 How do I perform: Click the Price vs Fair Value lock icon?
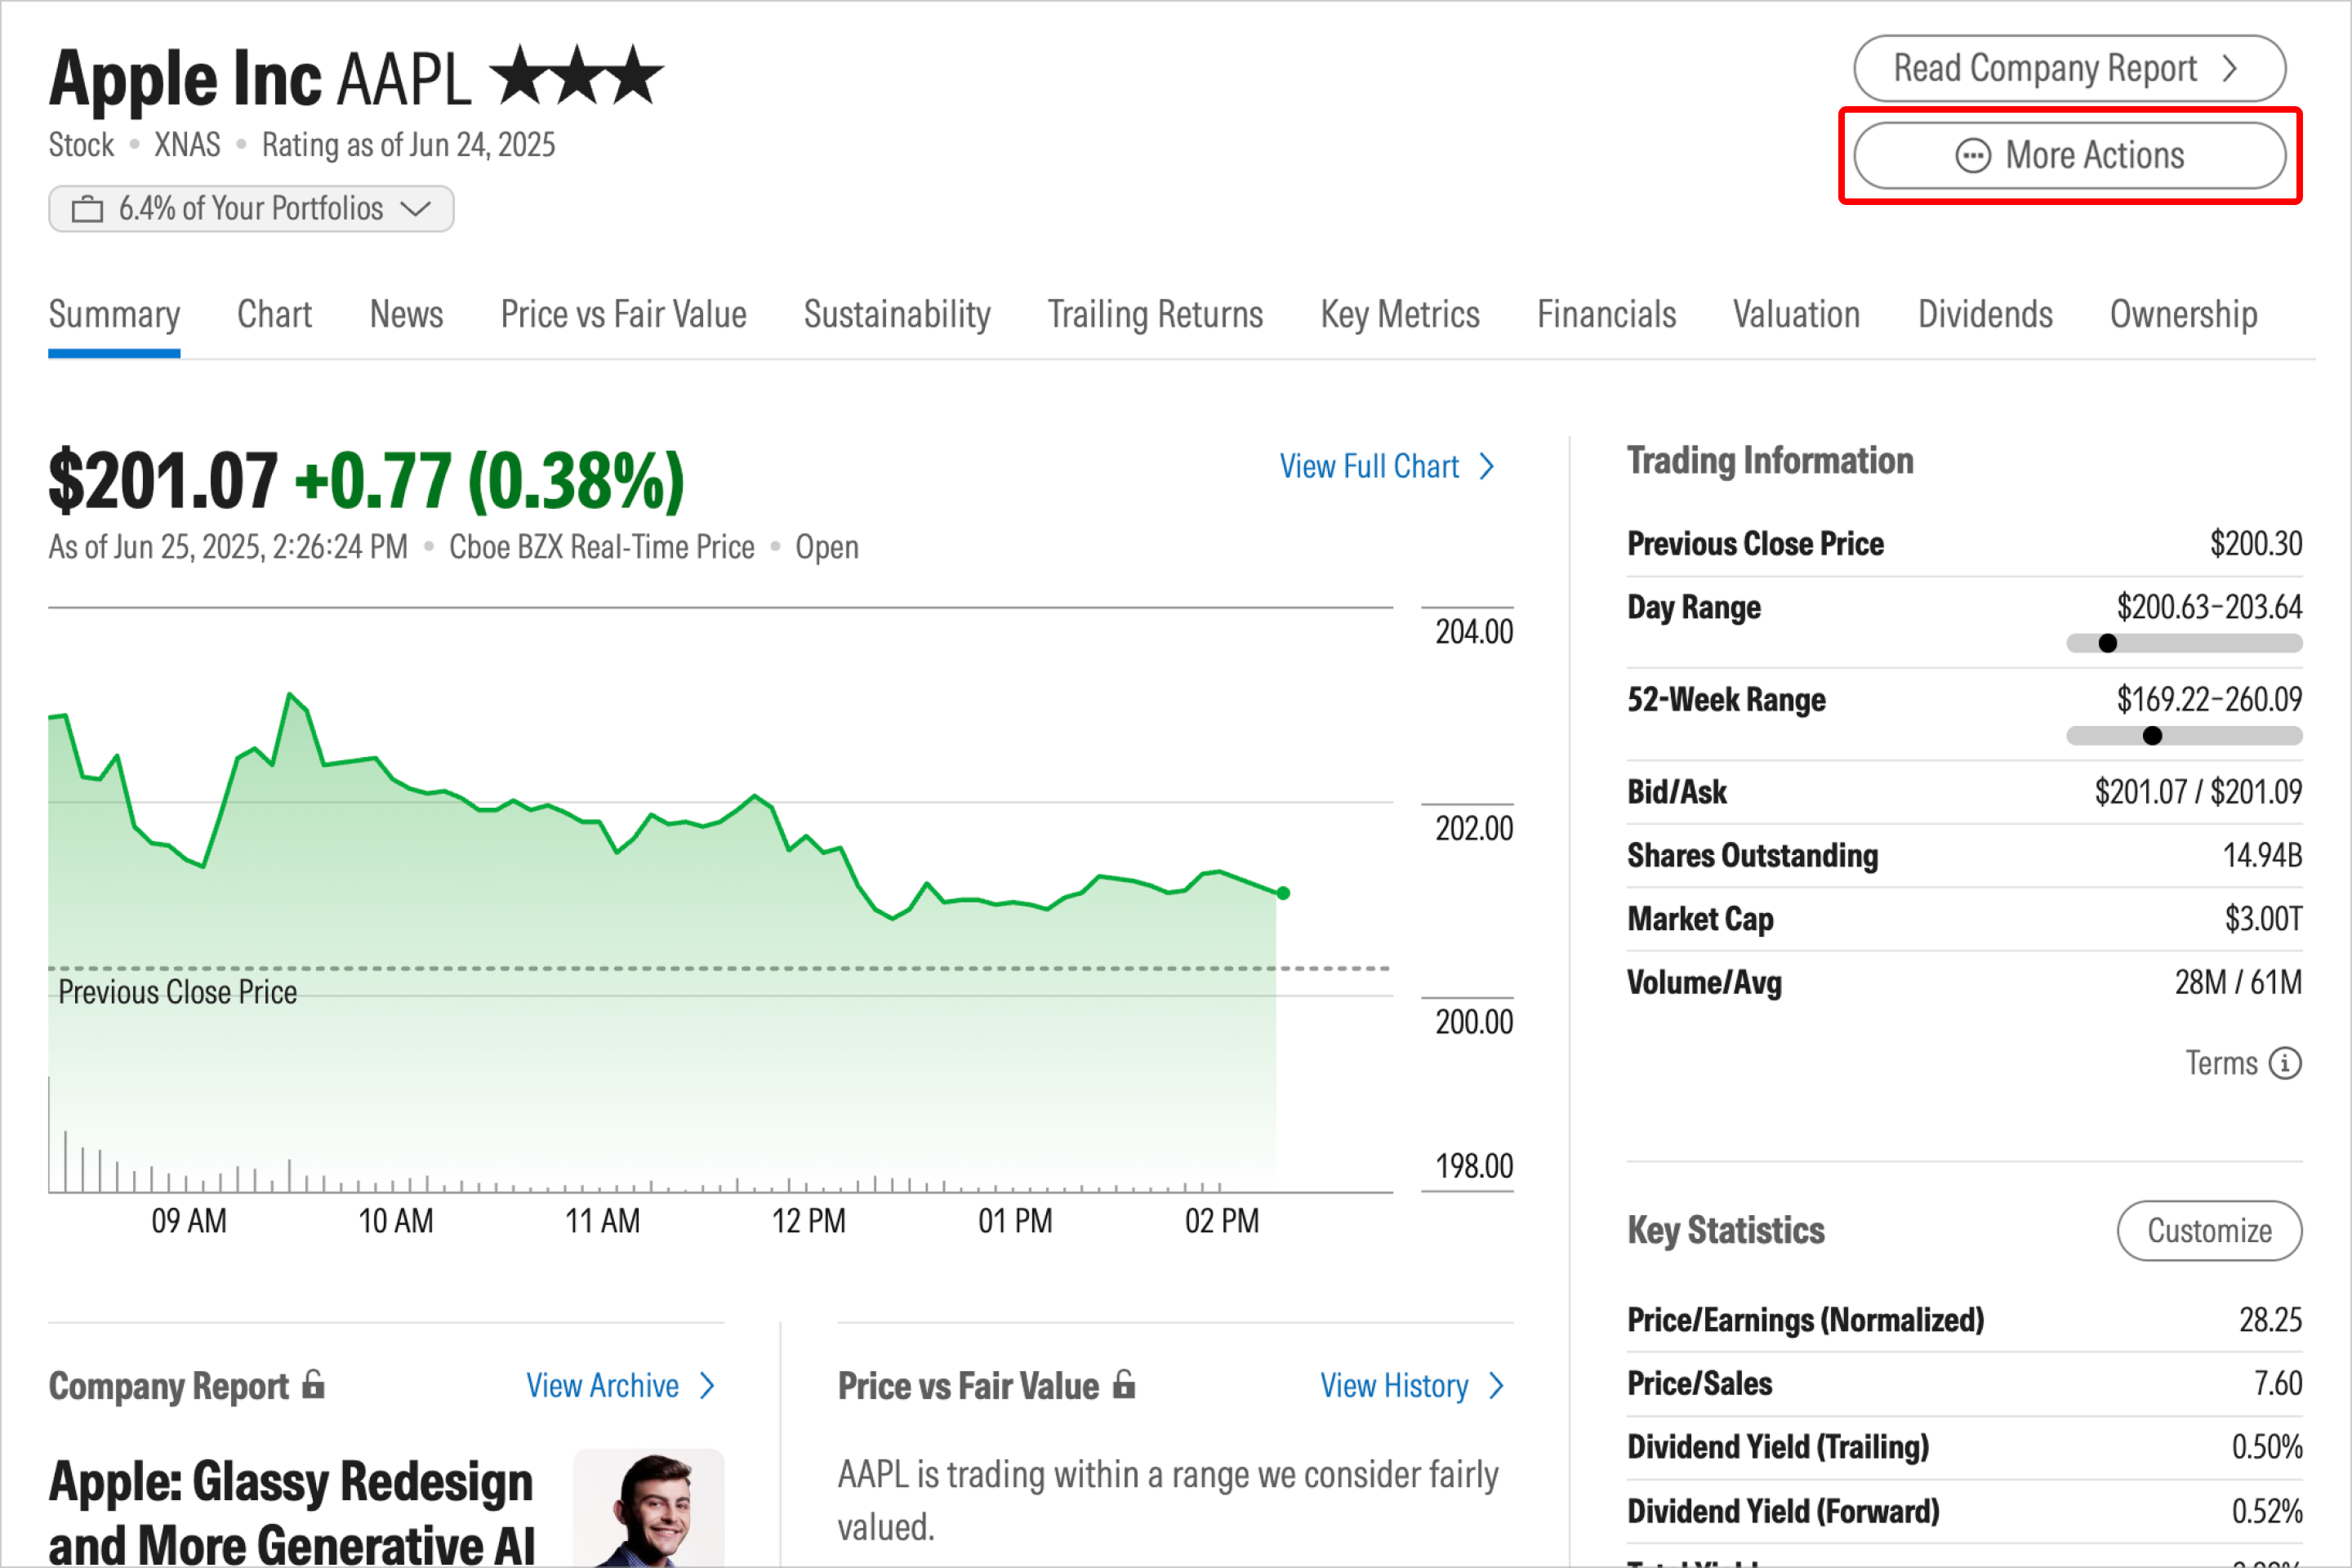coord(1124,1384)
